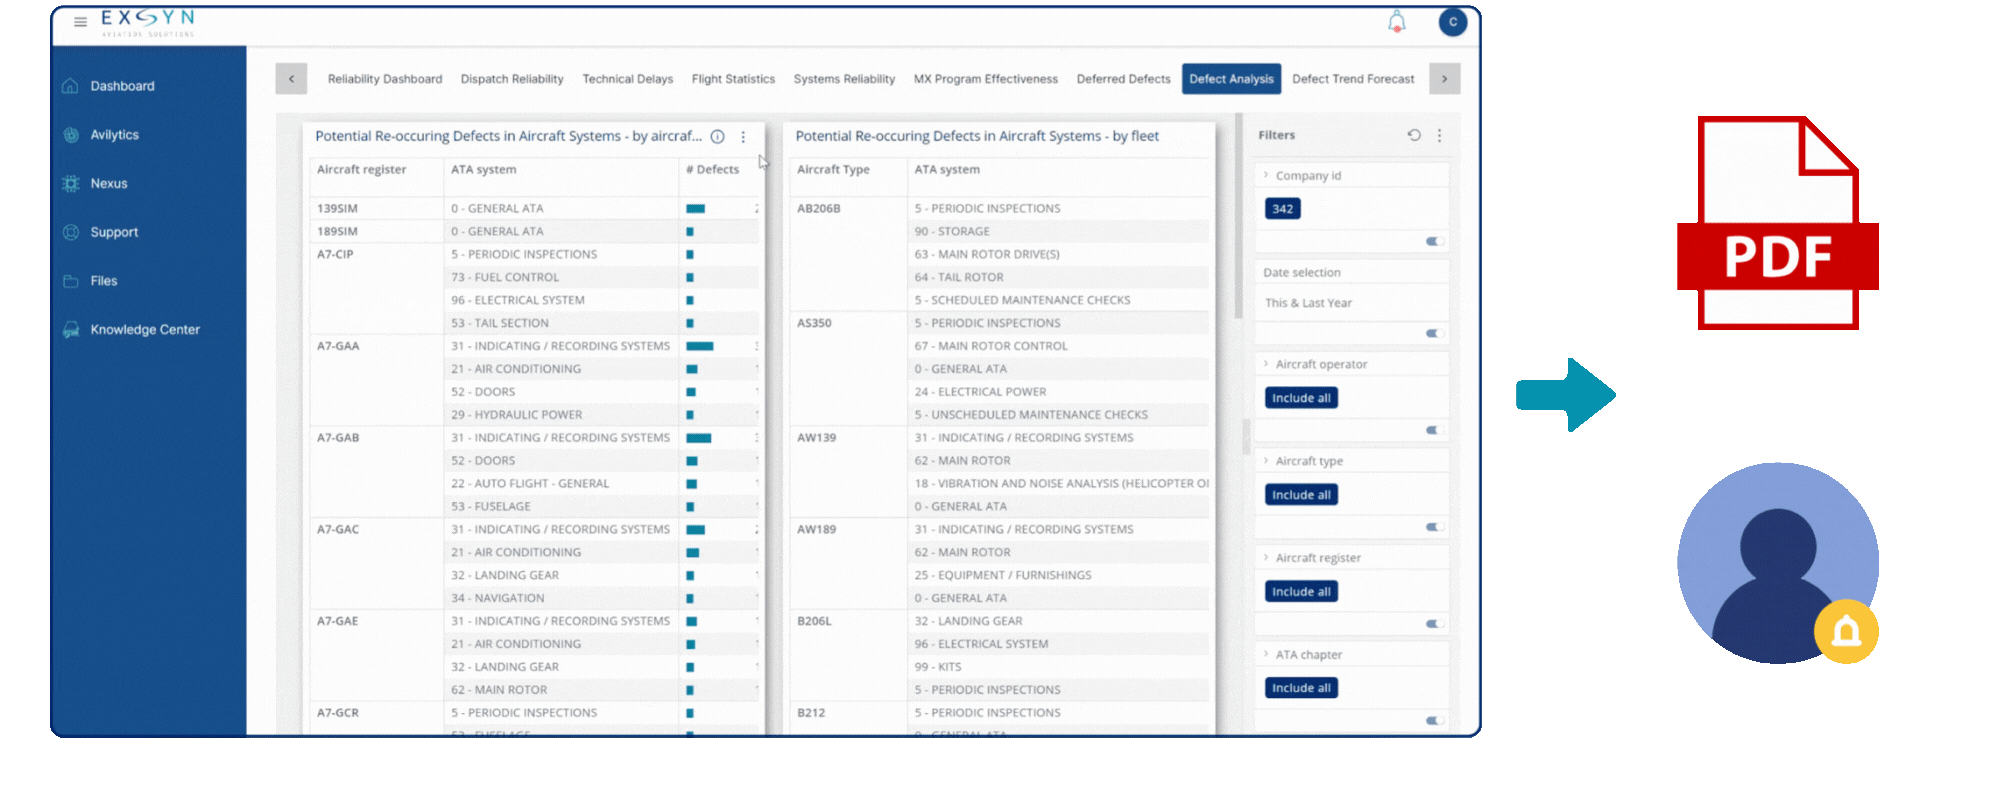Open the Defect Trend Forecast tab
2011x790 pixels.
(1353, 79)
